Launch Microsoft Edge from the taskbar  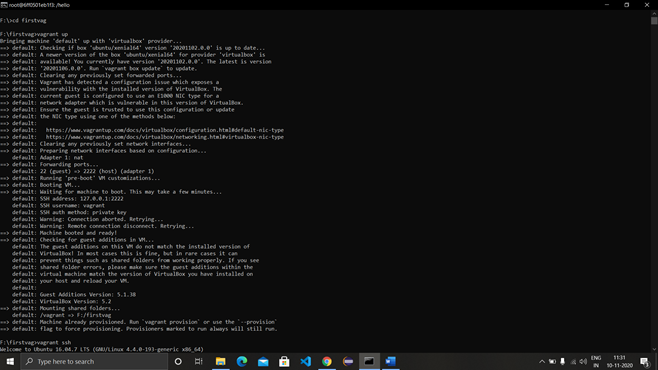coord(242,361)
